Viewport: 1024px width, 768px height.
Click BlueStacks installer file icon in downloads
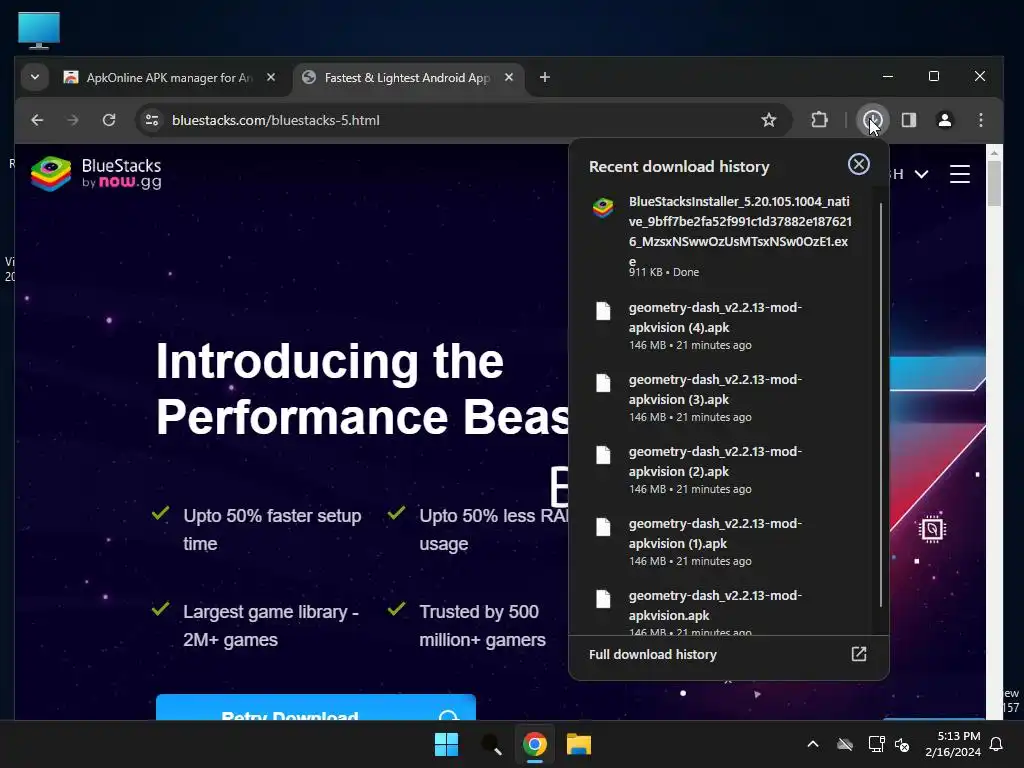click(603, 208)
